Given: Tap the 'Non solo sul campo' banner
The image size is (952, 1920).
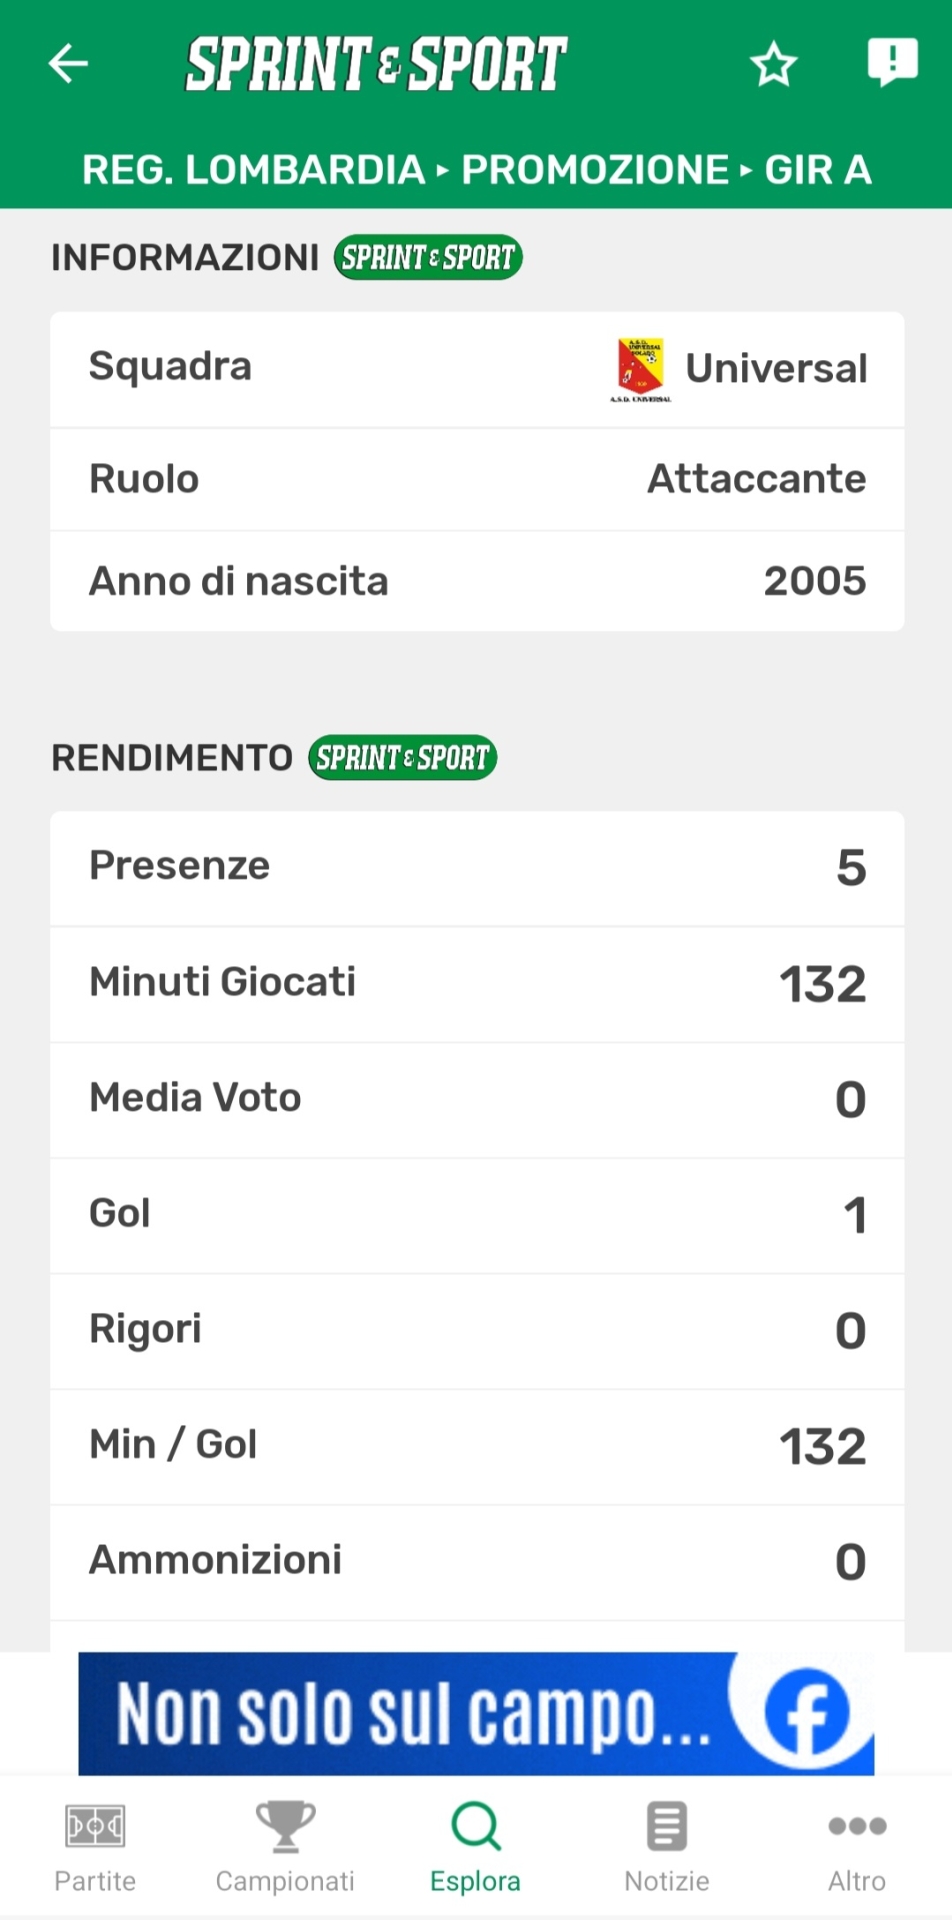Looking at the screenshot, I should (410, 1714).
